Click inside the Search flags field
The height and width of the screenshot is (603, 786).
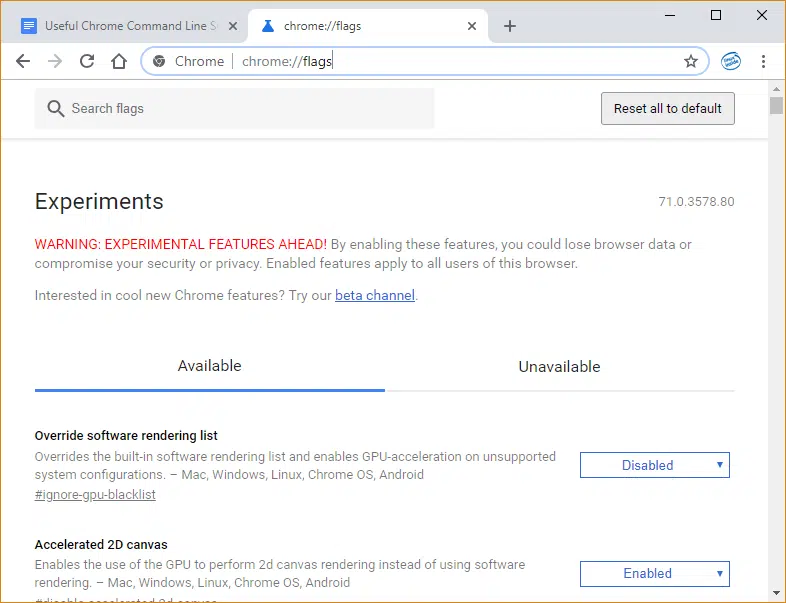(x=240, y=108)
